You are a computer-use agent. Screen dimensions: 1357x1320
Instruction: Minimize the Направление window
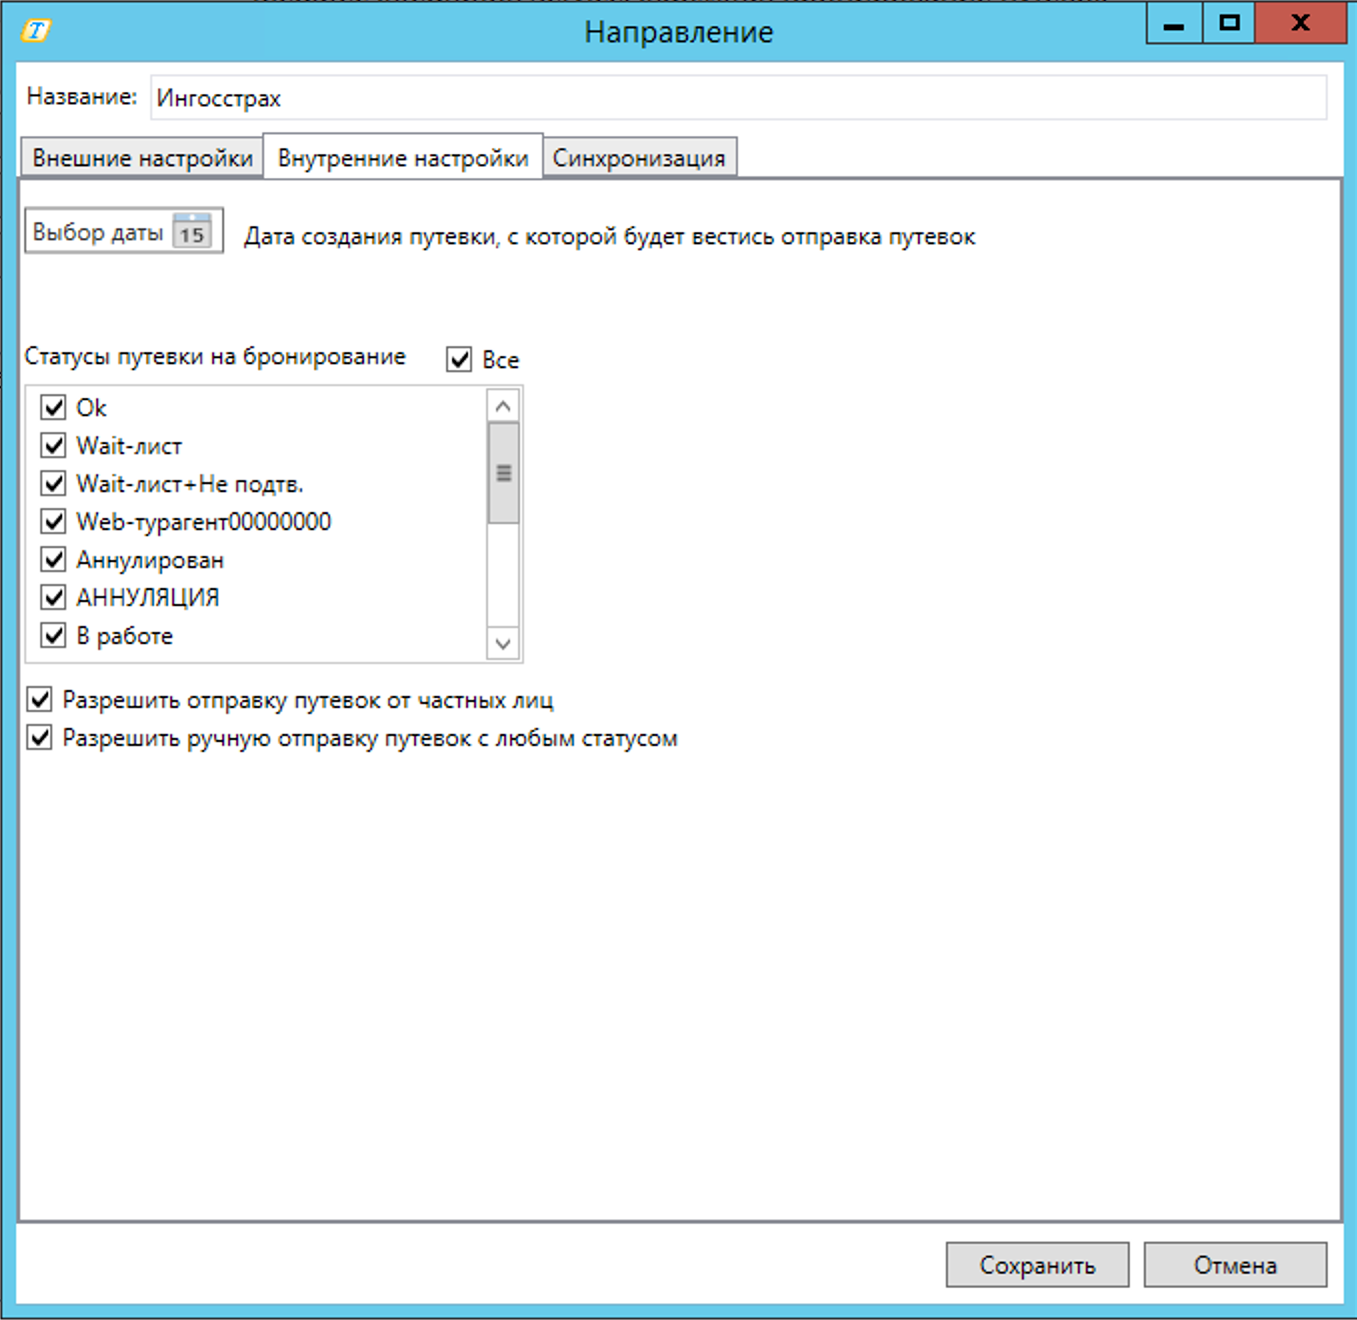click(1174, 24)
